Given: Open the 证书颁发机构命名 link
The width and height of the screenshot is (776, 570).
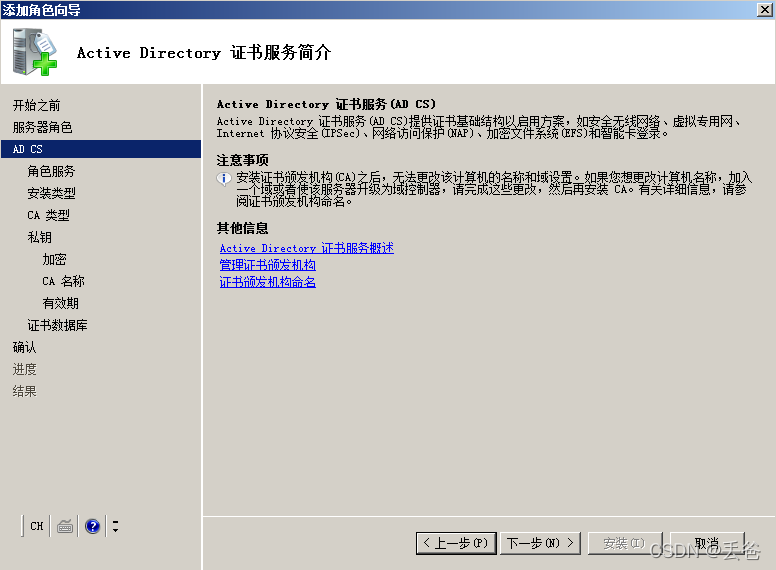Looking at the screenshot, I should (x=267, y=282).
